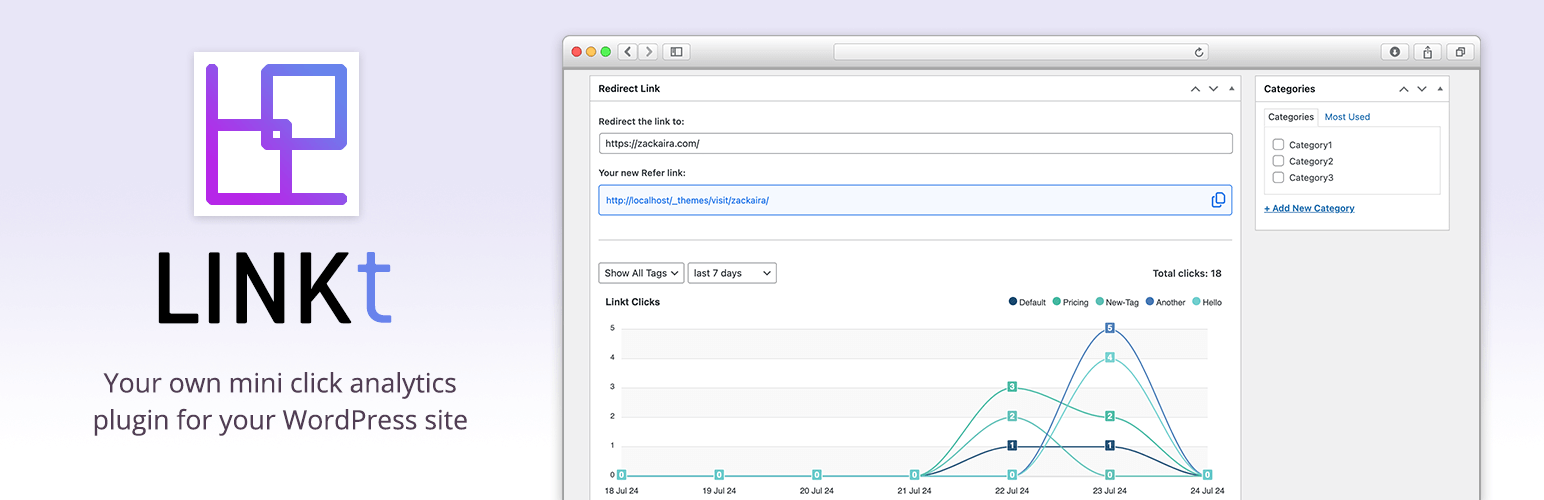Click the browser back arrow
Image resolution: width=1544 pixels, height=500 pixels.
(x=628, y=52)
